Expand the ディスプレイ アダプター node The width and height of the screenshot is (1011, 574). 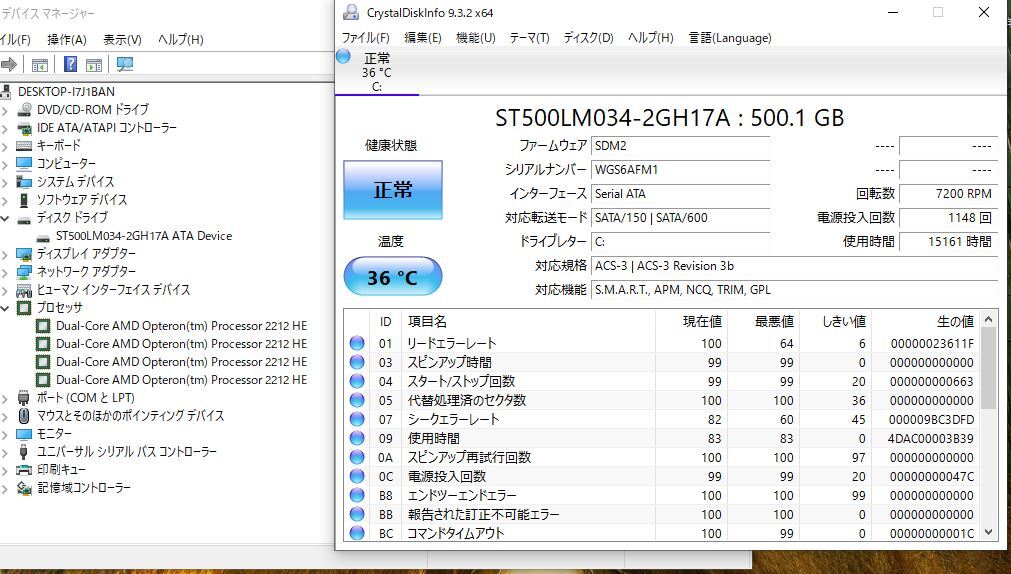point(5,254)
